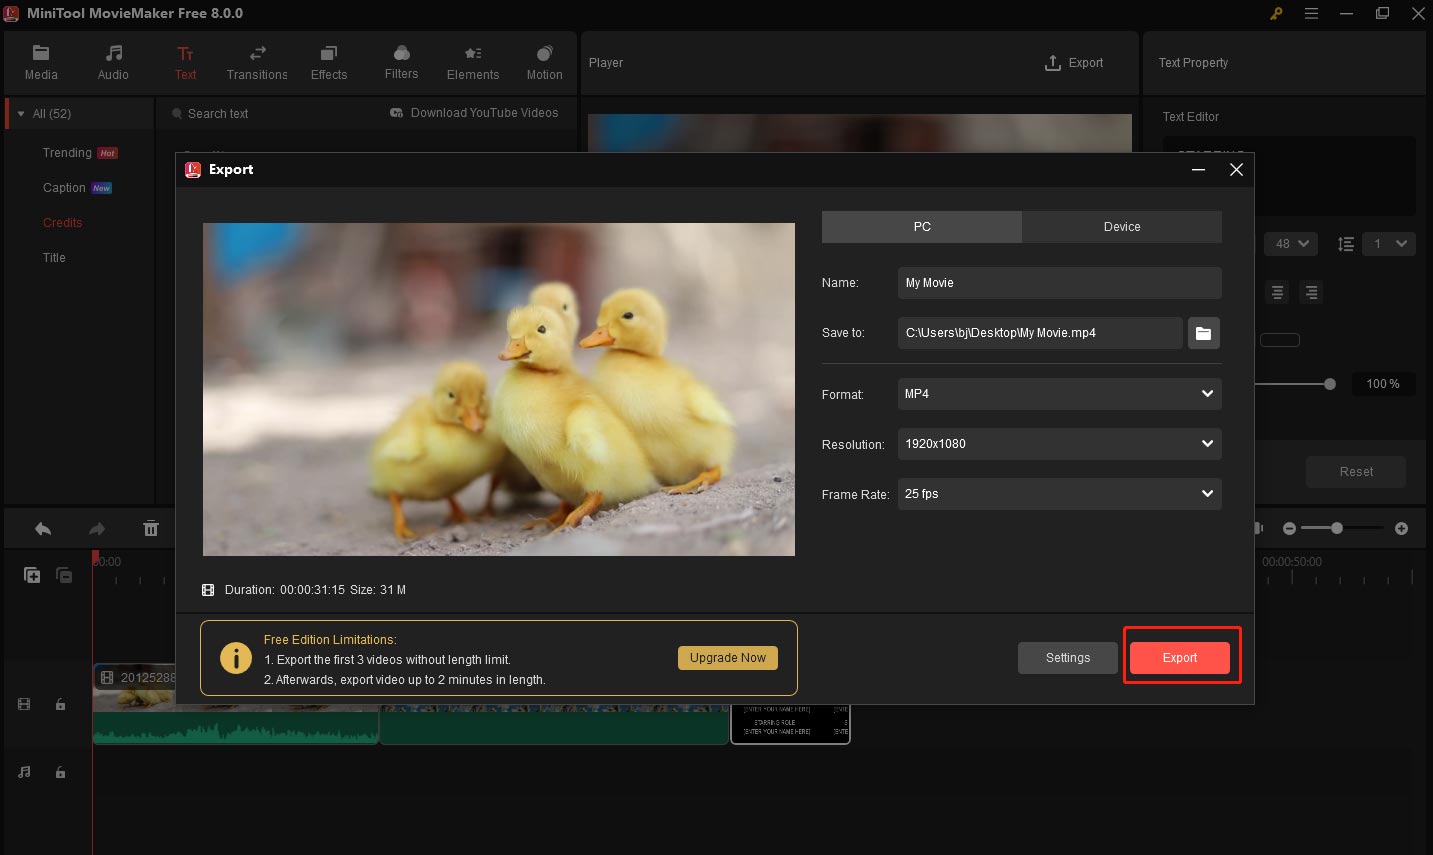Screen dimensions: 1433x855
Task: Open the Motion panel
Action: click(544, 62)
